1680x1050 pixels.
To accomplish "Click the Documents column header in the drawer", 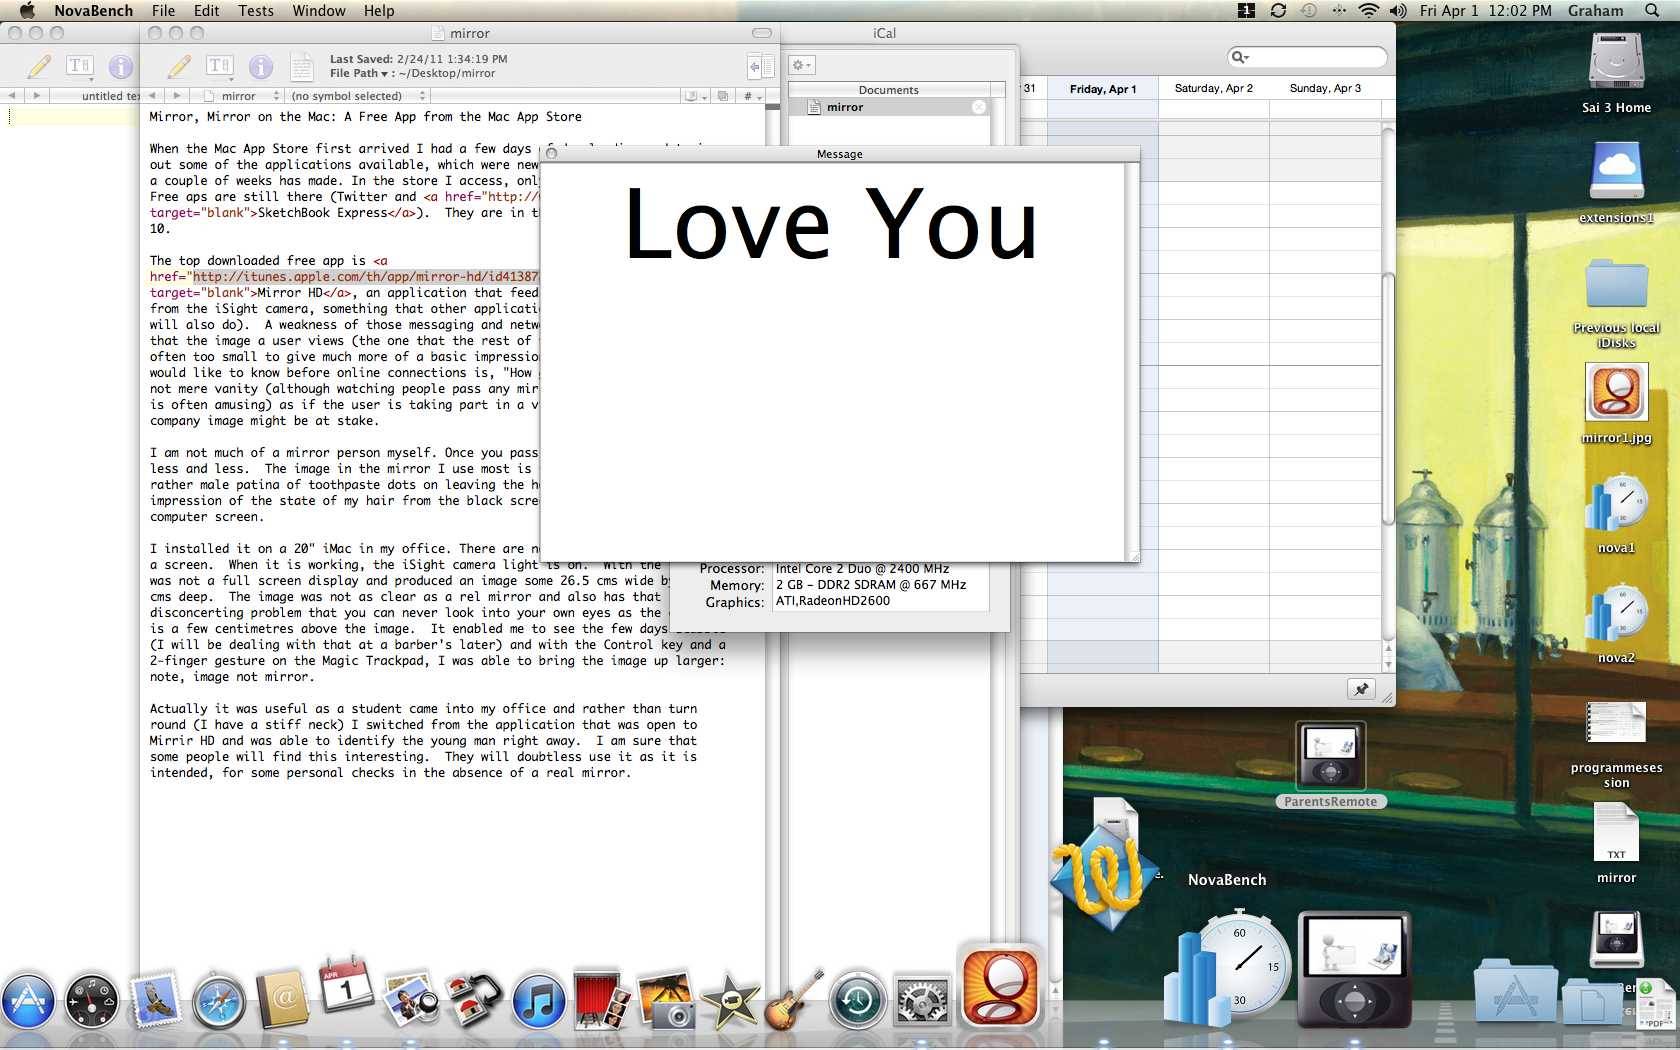I will tap(888, 90).
